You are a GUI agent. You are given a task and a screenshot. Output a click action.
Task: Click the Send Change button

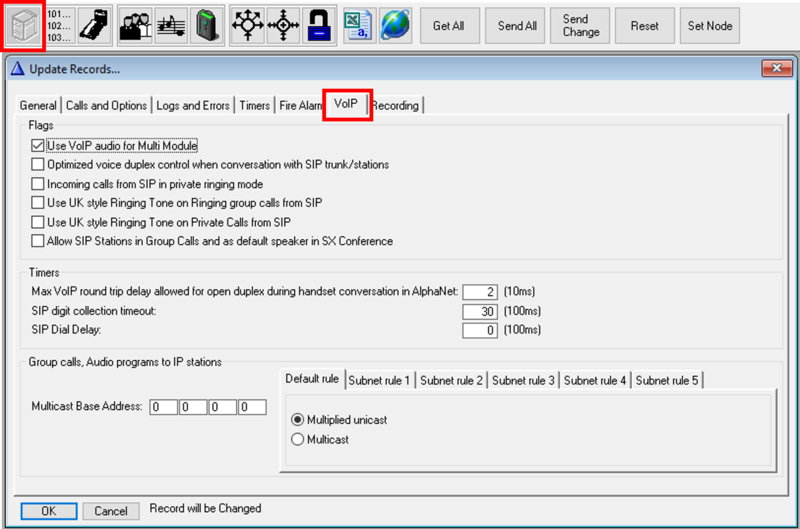(581, 26)
